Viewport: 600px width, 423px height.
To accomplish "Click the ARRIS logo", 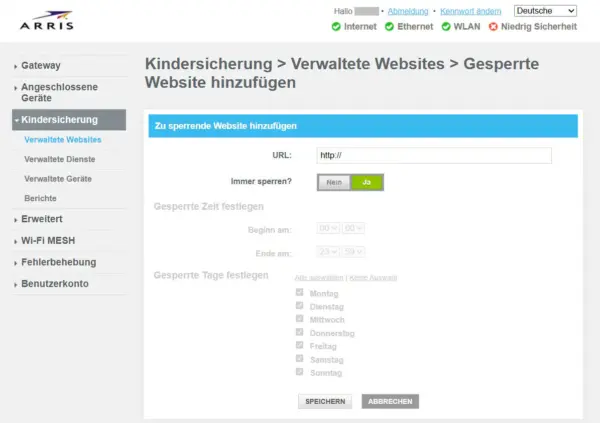I will pyautogui.click(x=47, y=21).
